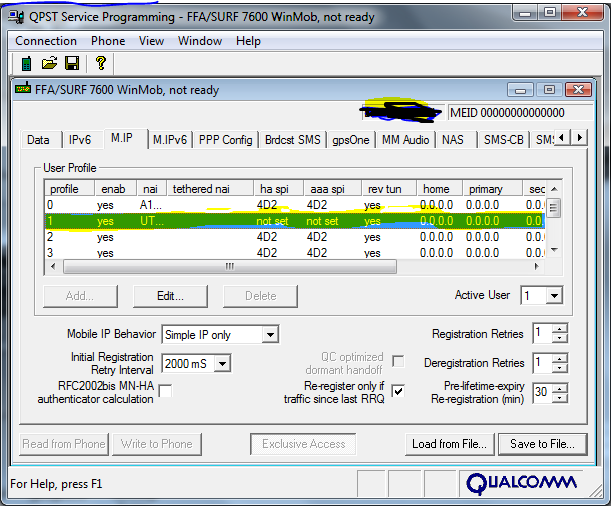Expand Initial Registration Retry Interval dropdown
611x506 pixels.
223,364
